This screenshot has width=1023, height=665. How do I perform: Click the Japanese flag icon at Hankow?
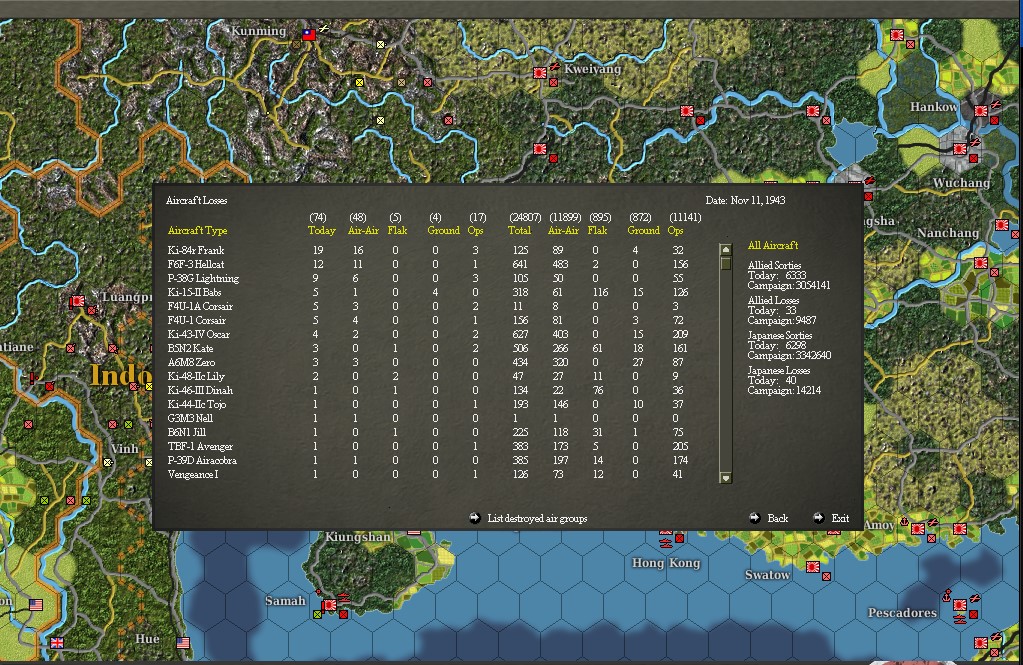980,110
